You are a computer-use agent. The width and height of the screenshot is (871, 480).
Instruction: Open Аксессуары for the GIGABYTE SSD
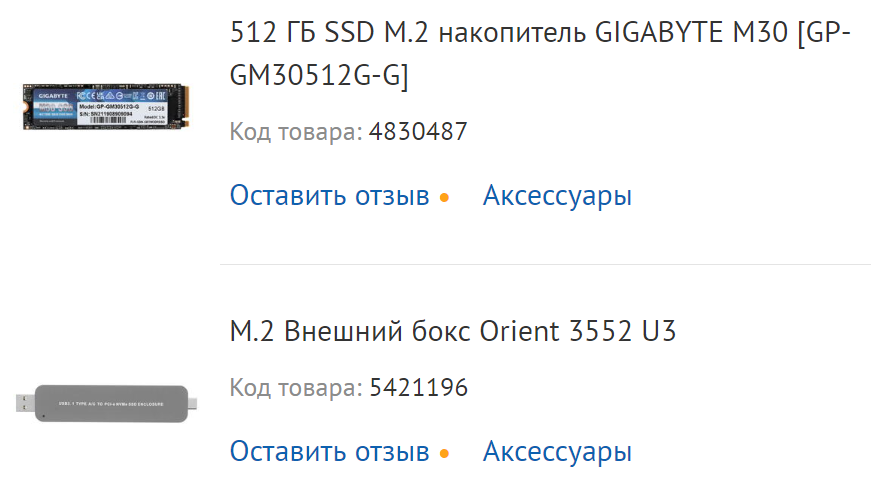(x=557, y=195)
